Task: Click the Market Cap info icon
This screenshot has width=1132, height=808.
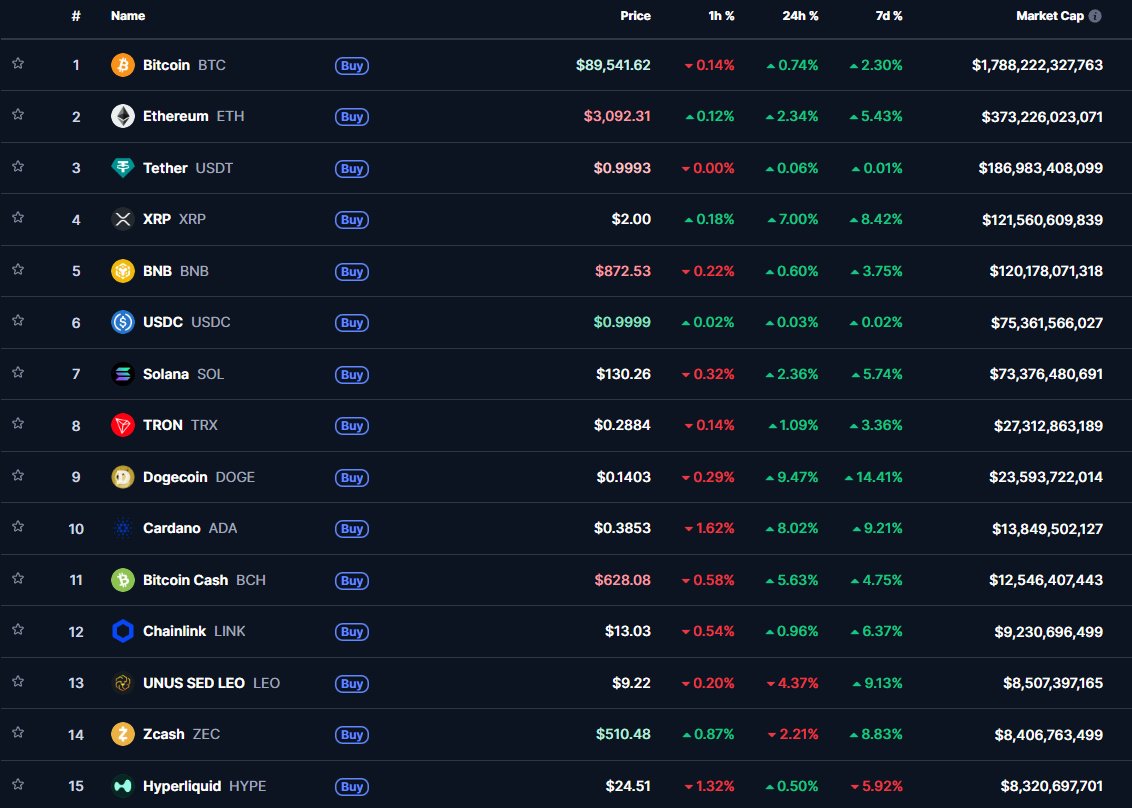Action: pyautogui.click(x=1095, y=16)
